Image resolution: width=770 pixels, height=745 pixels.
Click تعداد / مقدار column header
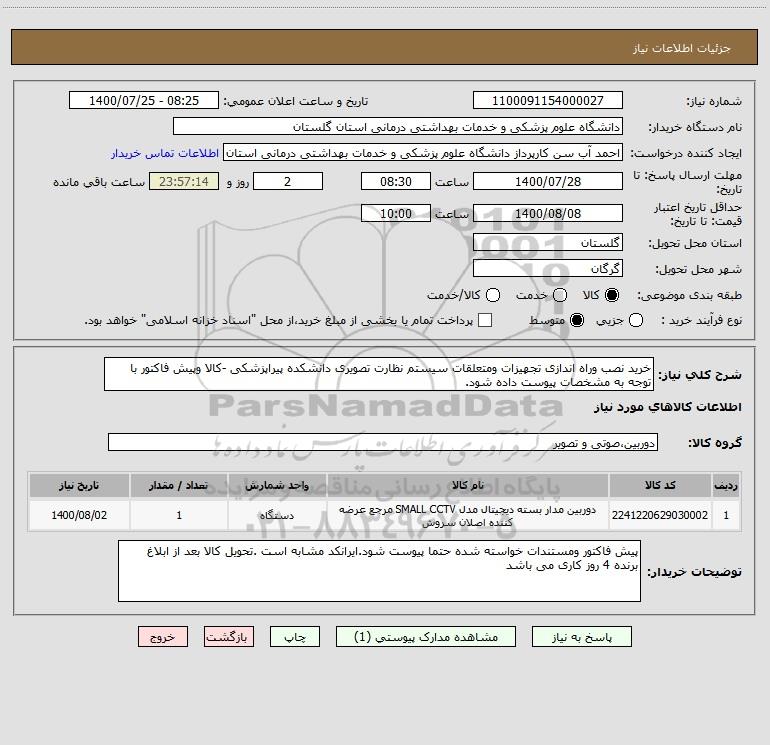[x=179, y=485]
